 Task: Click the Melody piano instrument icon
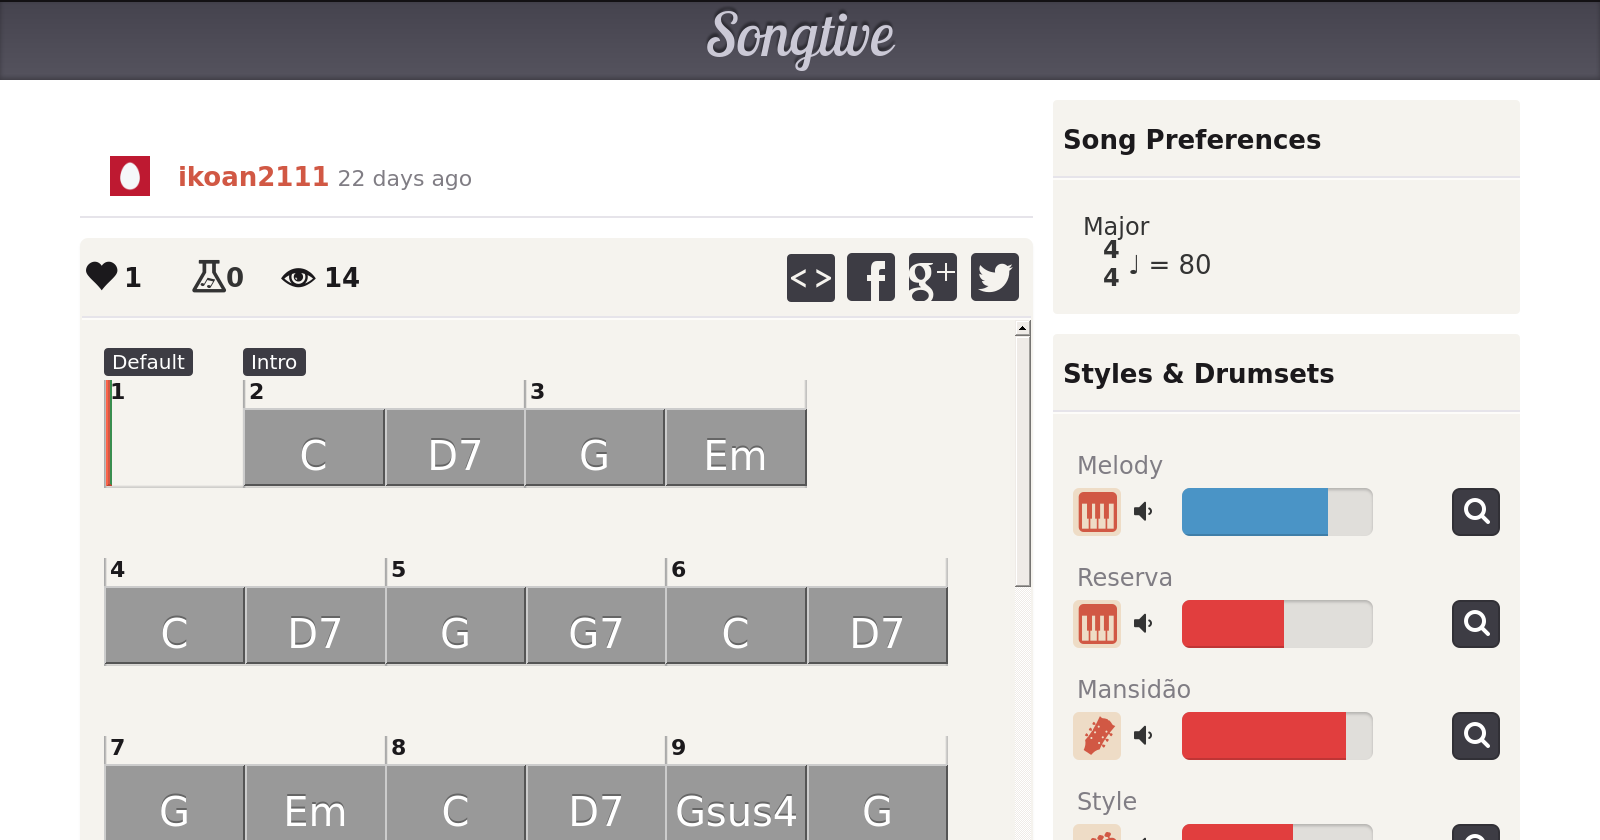(x=1097, y=512)
